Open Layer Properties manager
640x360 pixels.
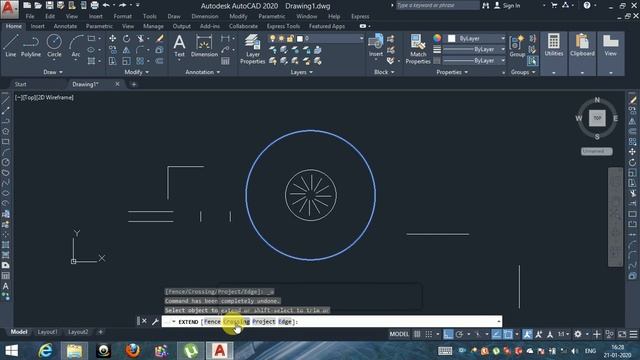253,49
